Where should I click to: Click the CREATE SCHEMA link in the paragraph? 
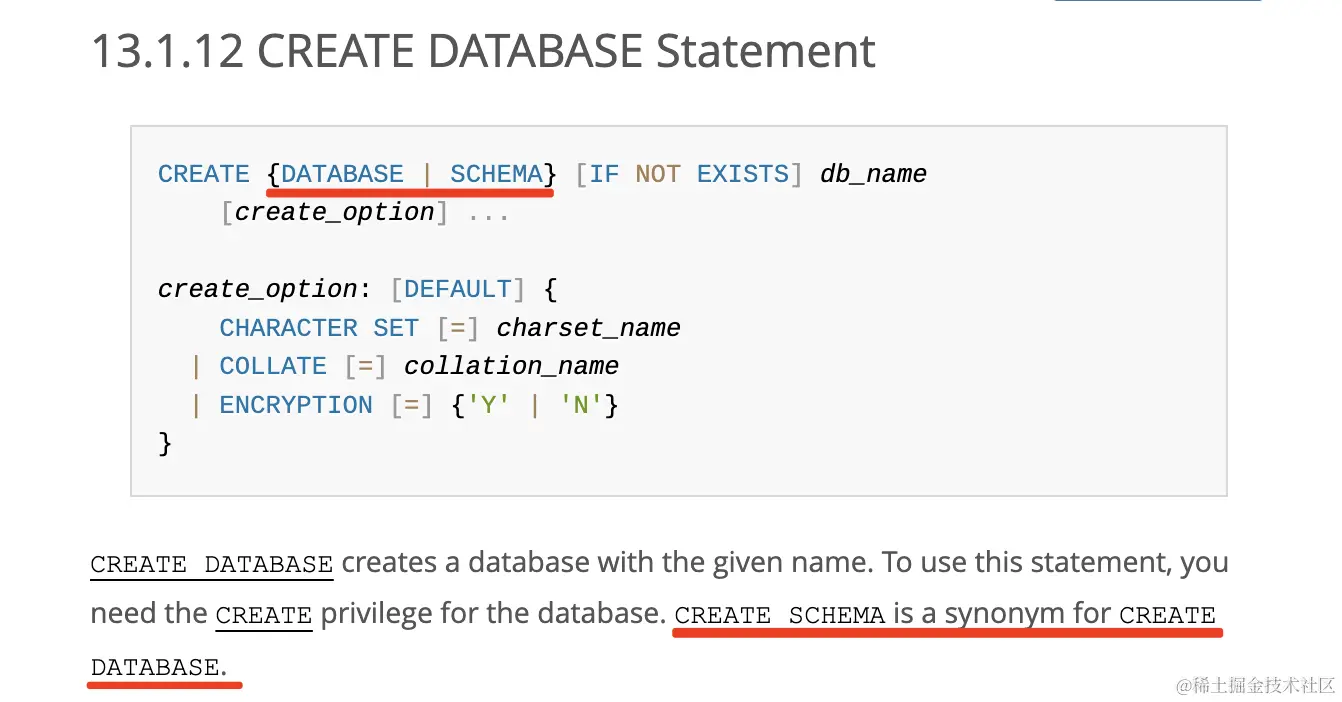coord(780,615)
